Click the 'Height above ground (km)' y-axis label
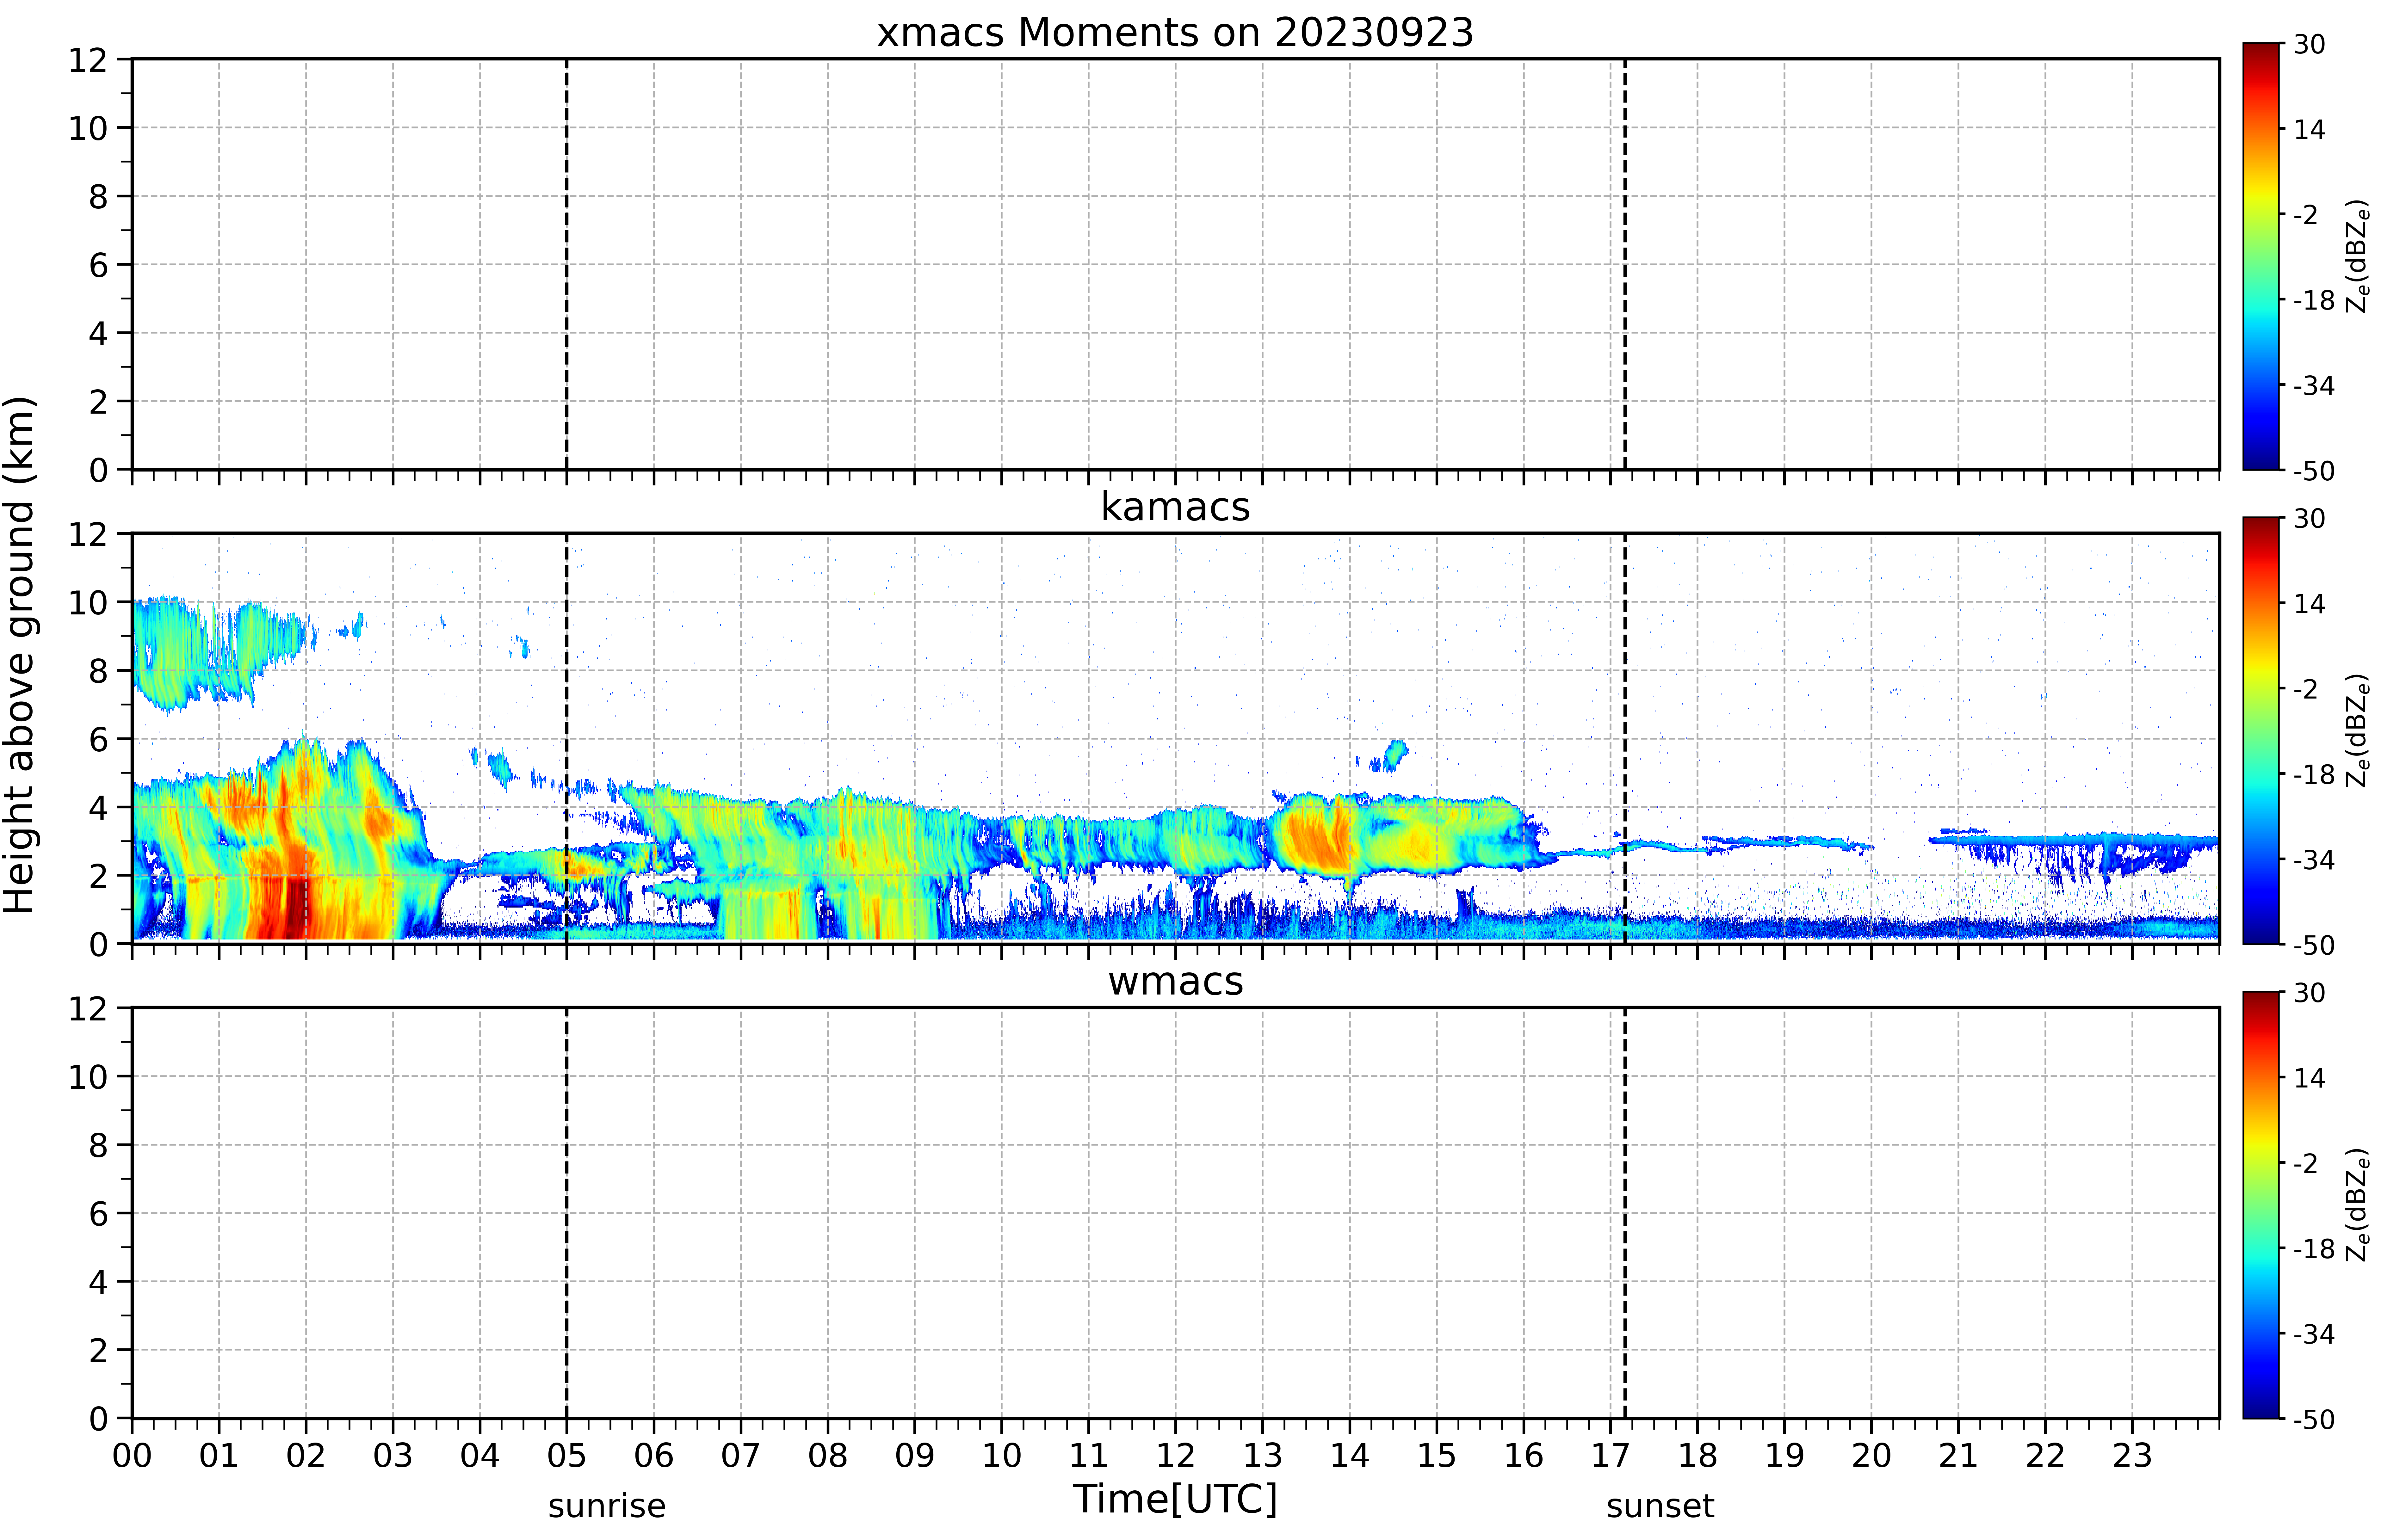Image resolution: width=2387 pixels, height=1540 pixels. tap(19, 655)
